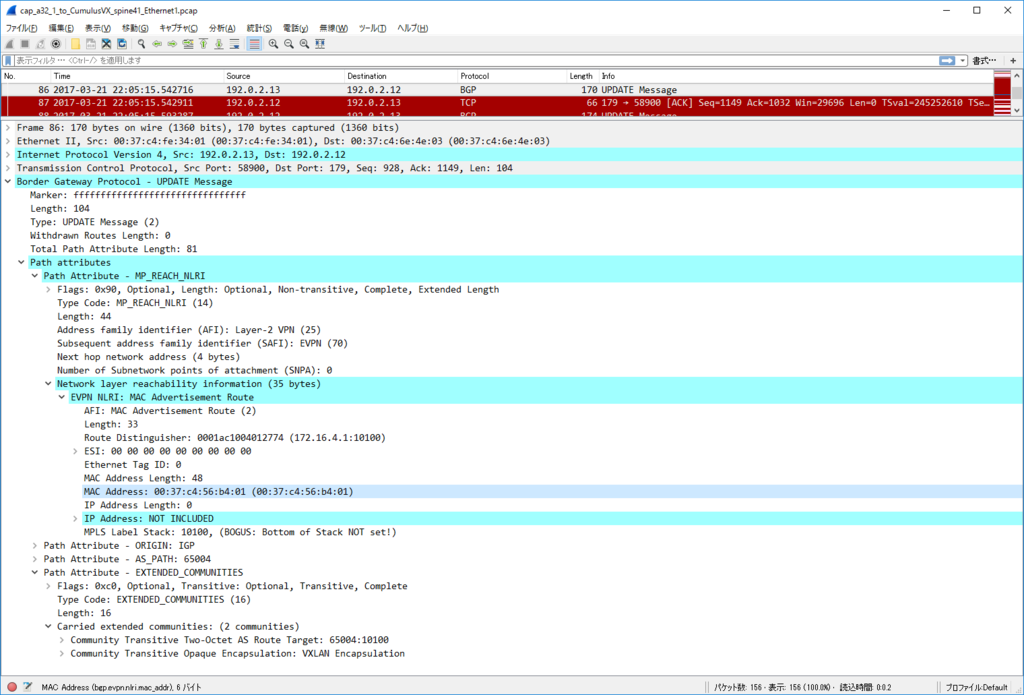Image resolution: width=1024 pixels, height=695 pixels.
Task: Go back in packet history arrow
Action: pyautogui.click(x=157, y=44)
